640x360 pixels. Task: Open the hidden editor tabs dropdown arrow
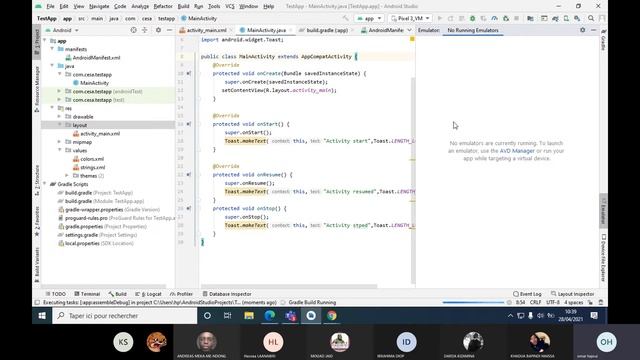click(409, 30)
